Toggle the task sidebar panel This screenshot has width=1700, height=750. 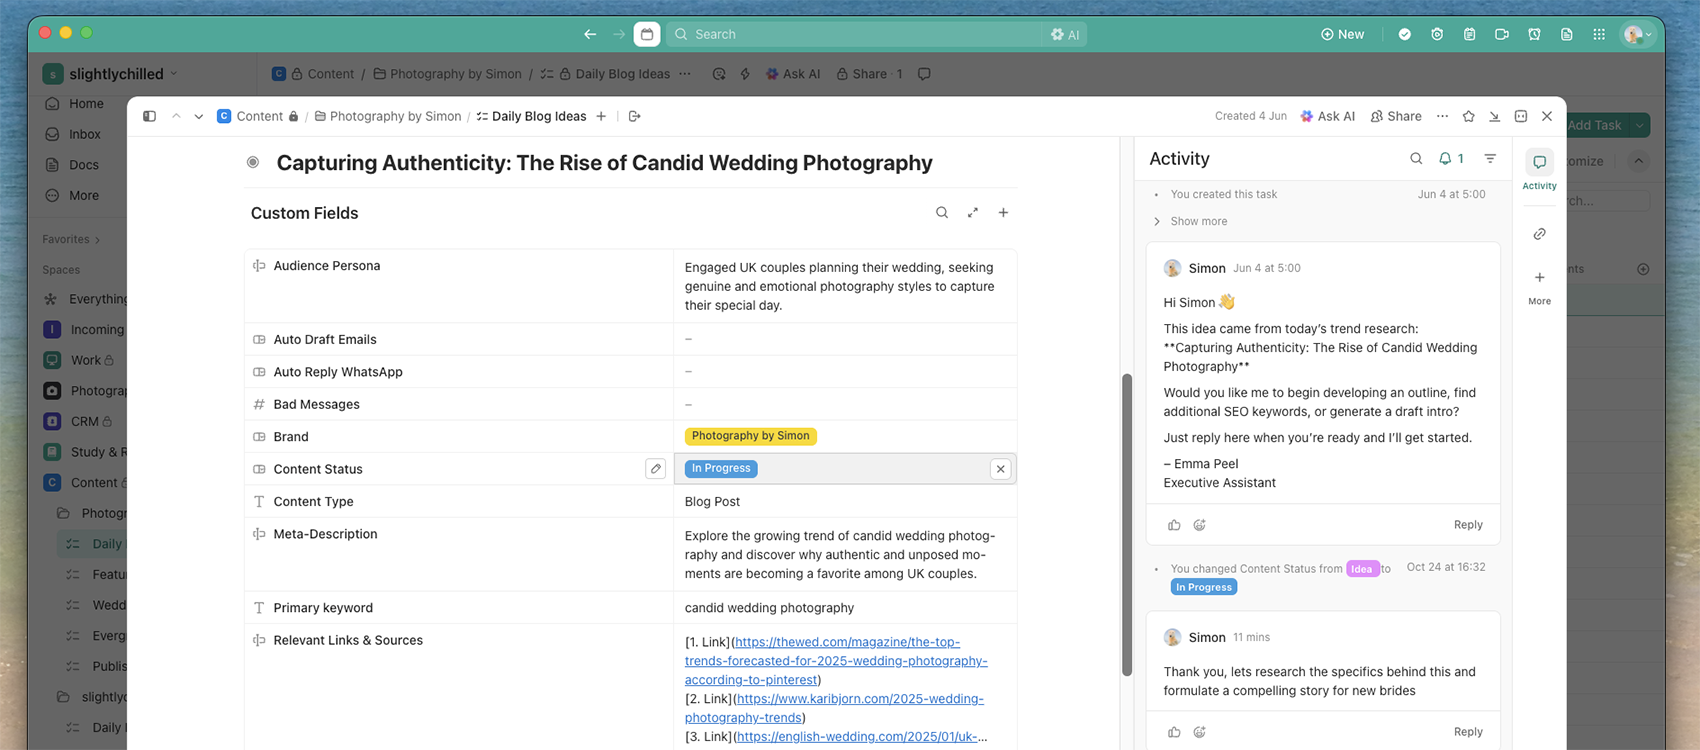[x=149, y=117]
